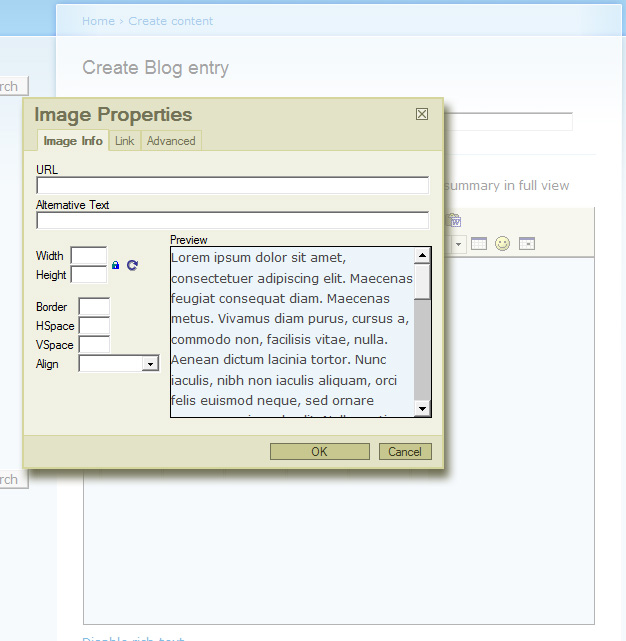Focus the Width input box
This screenshot has width=626, height=641.
(x=89, y=256)
